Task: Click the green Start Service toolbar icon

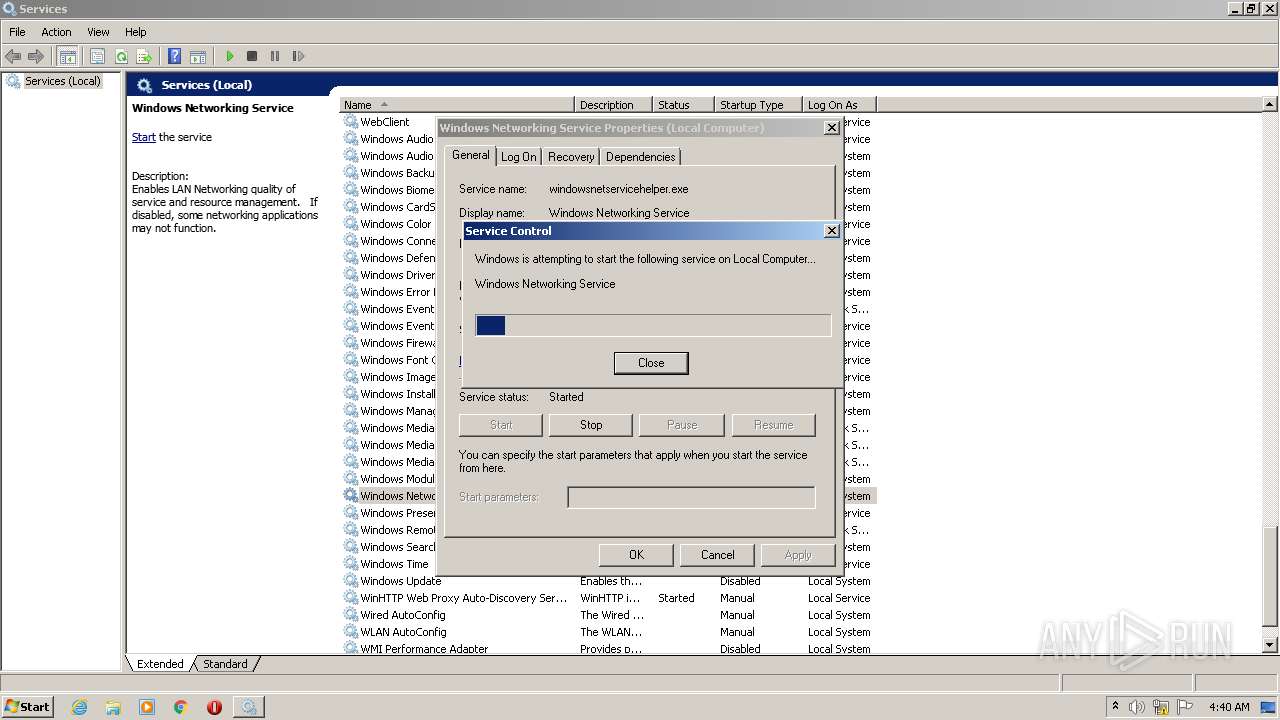Action: [230, 56]
